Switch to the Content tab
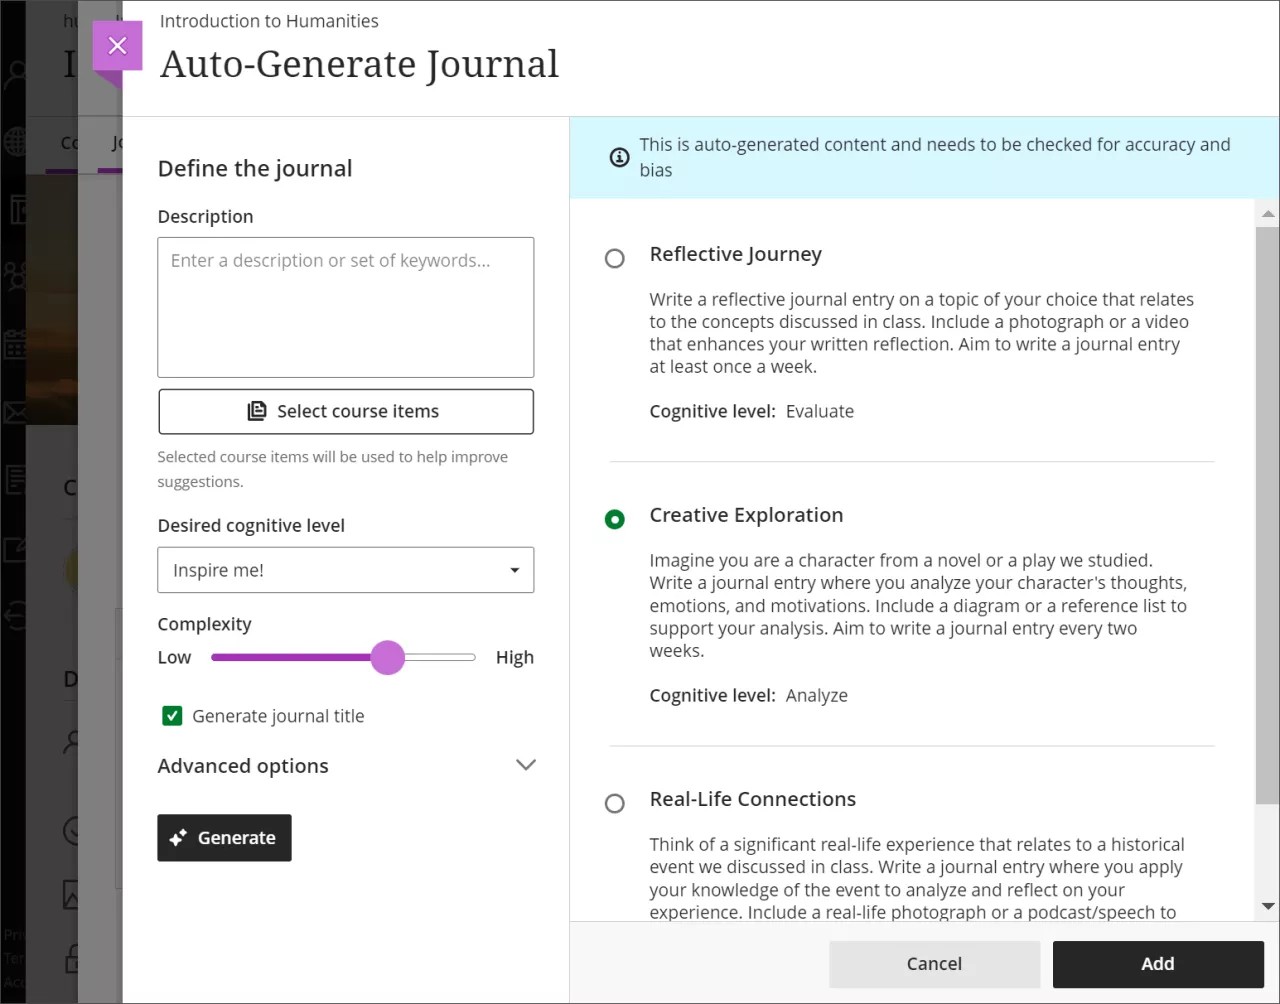Screen dimensions: 1280x1004 [x=69, y=141]
